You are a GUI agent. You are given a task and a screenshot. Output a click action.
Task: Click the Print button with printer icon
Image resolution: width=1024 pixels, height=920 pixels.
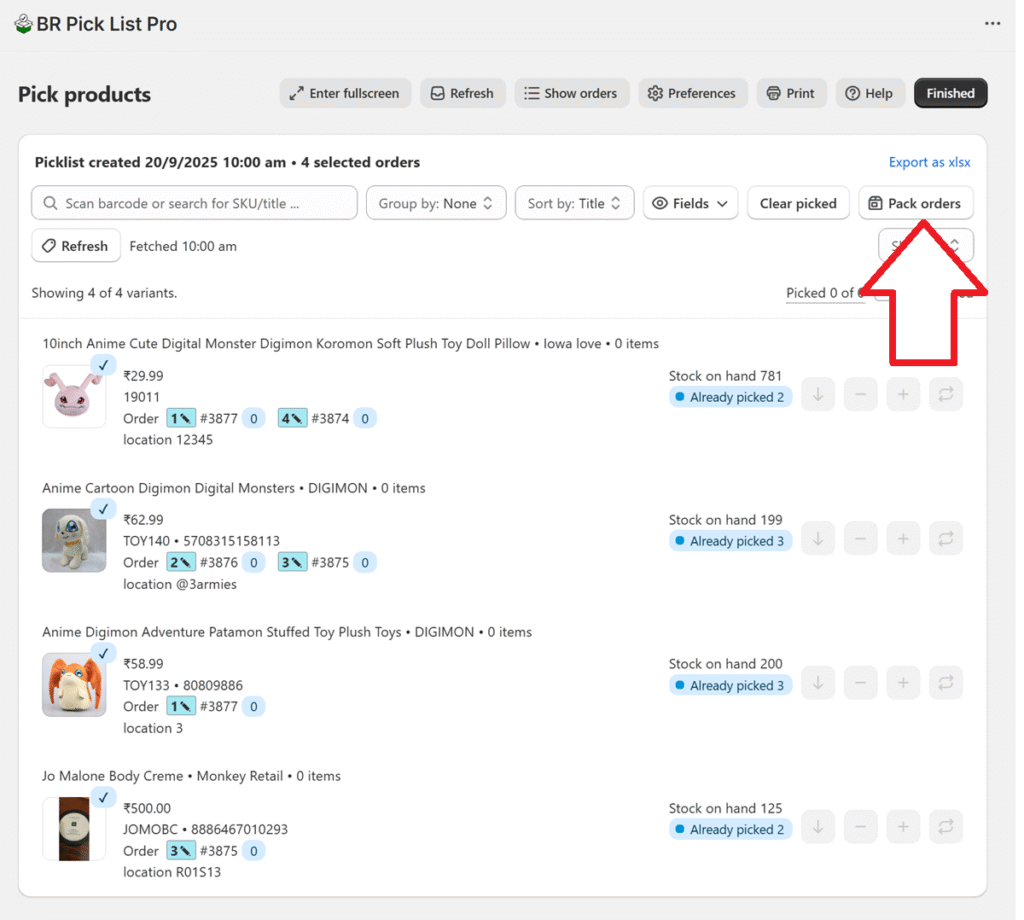(791, 93)
